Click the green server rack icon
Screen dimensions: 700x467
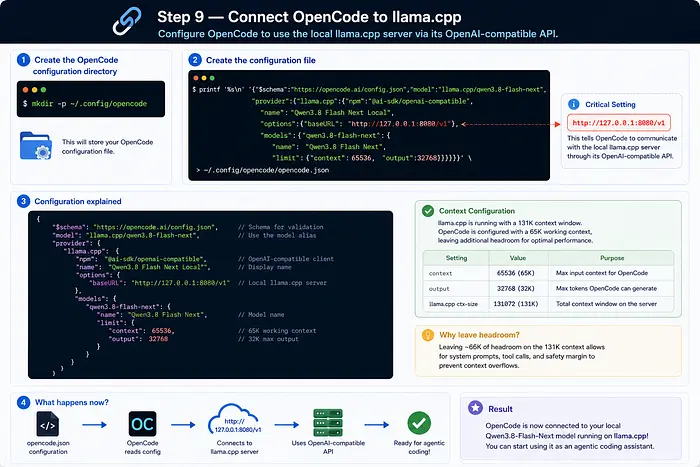[x=328, y=423]
